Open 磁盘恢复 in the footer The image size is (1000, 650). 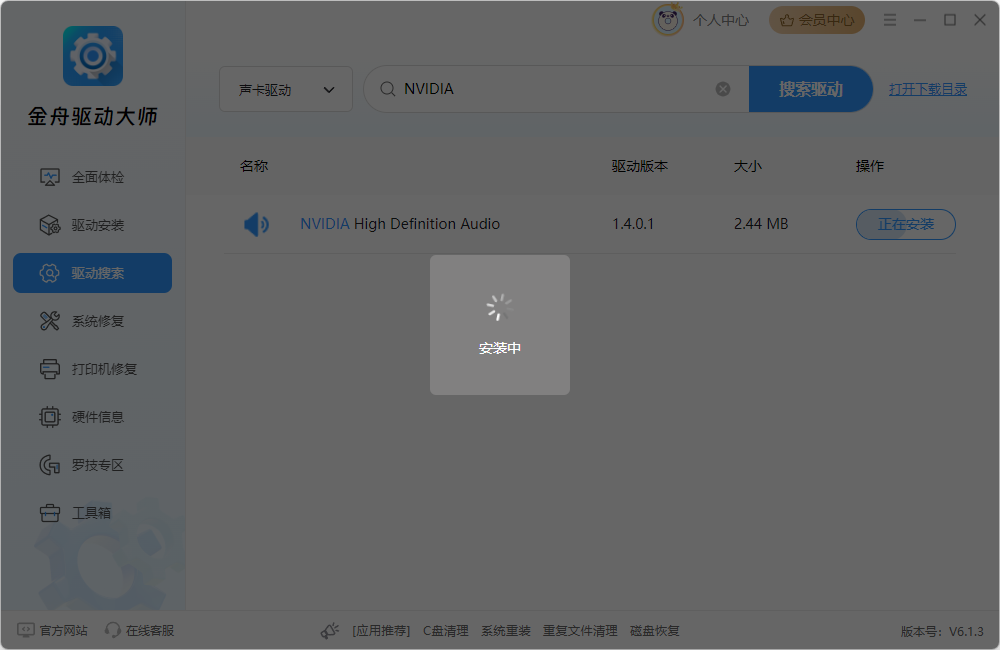[x=654, y=631]
